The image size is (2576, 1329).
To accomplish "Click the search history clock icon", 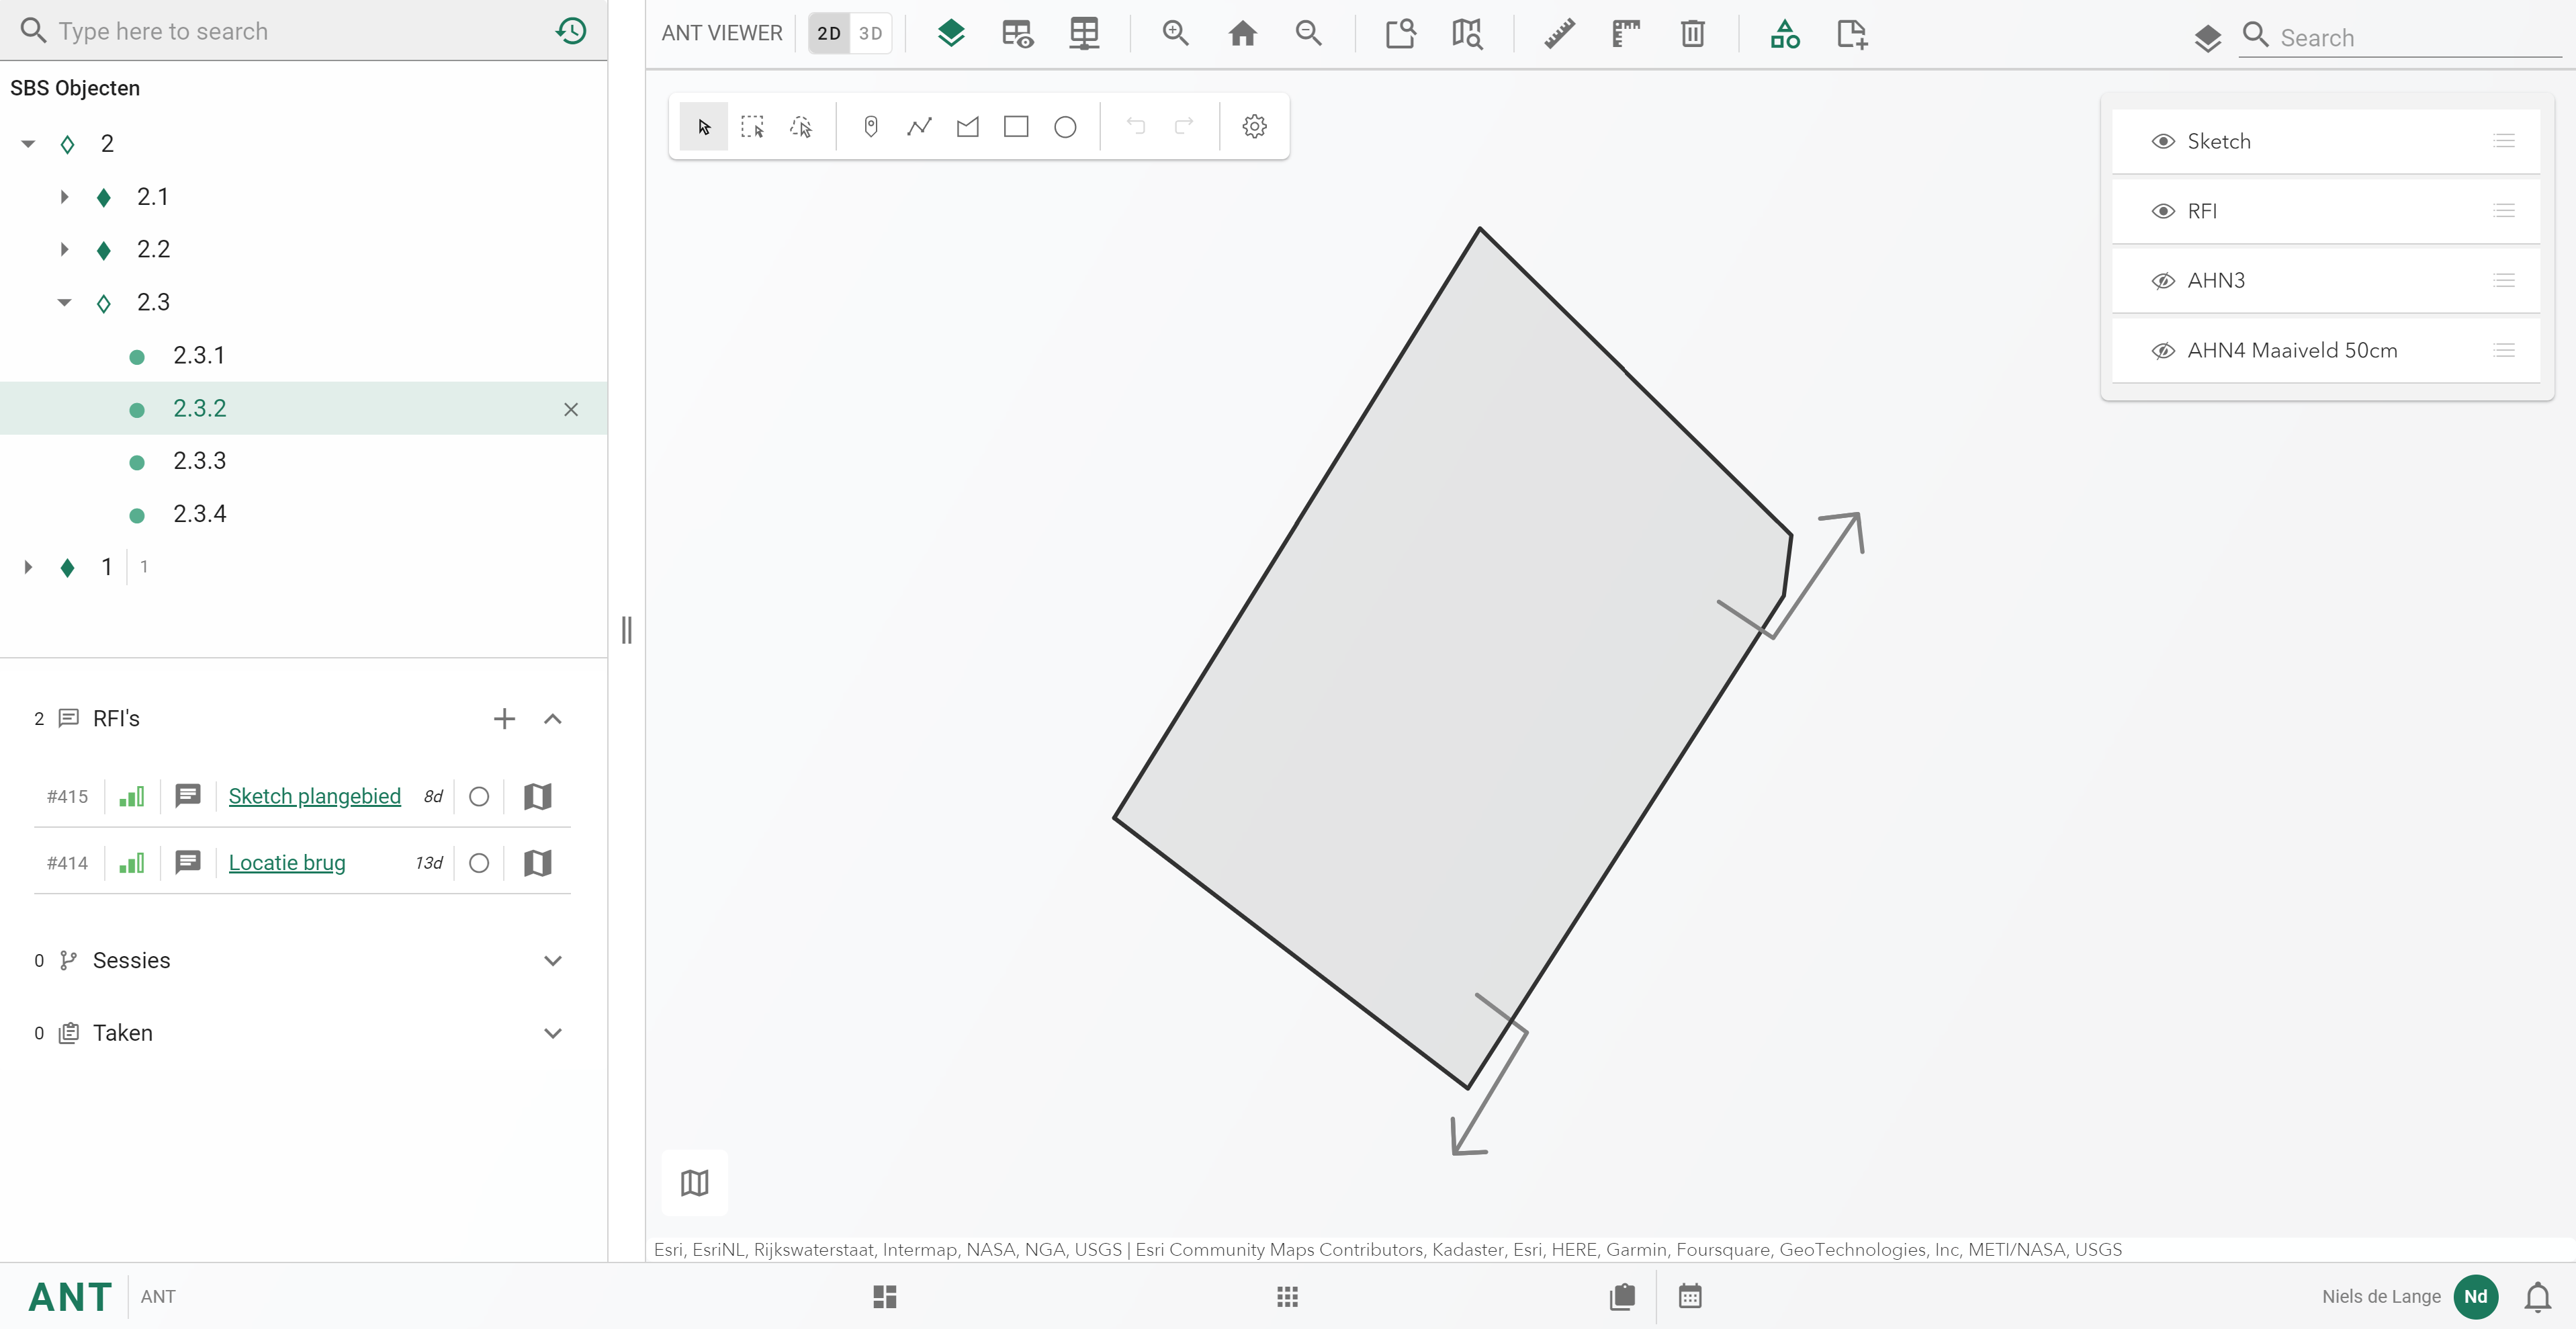I will tap(571, 30).
